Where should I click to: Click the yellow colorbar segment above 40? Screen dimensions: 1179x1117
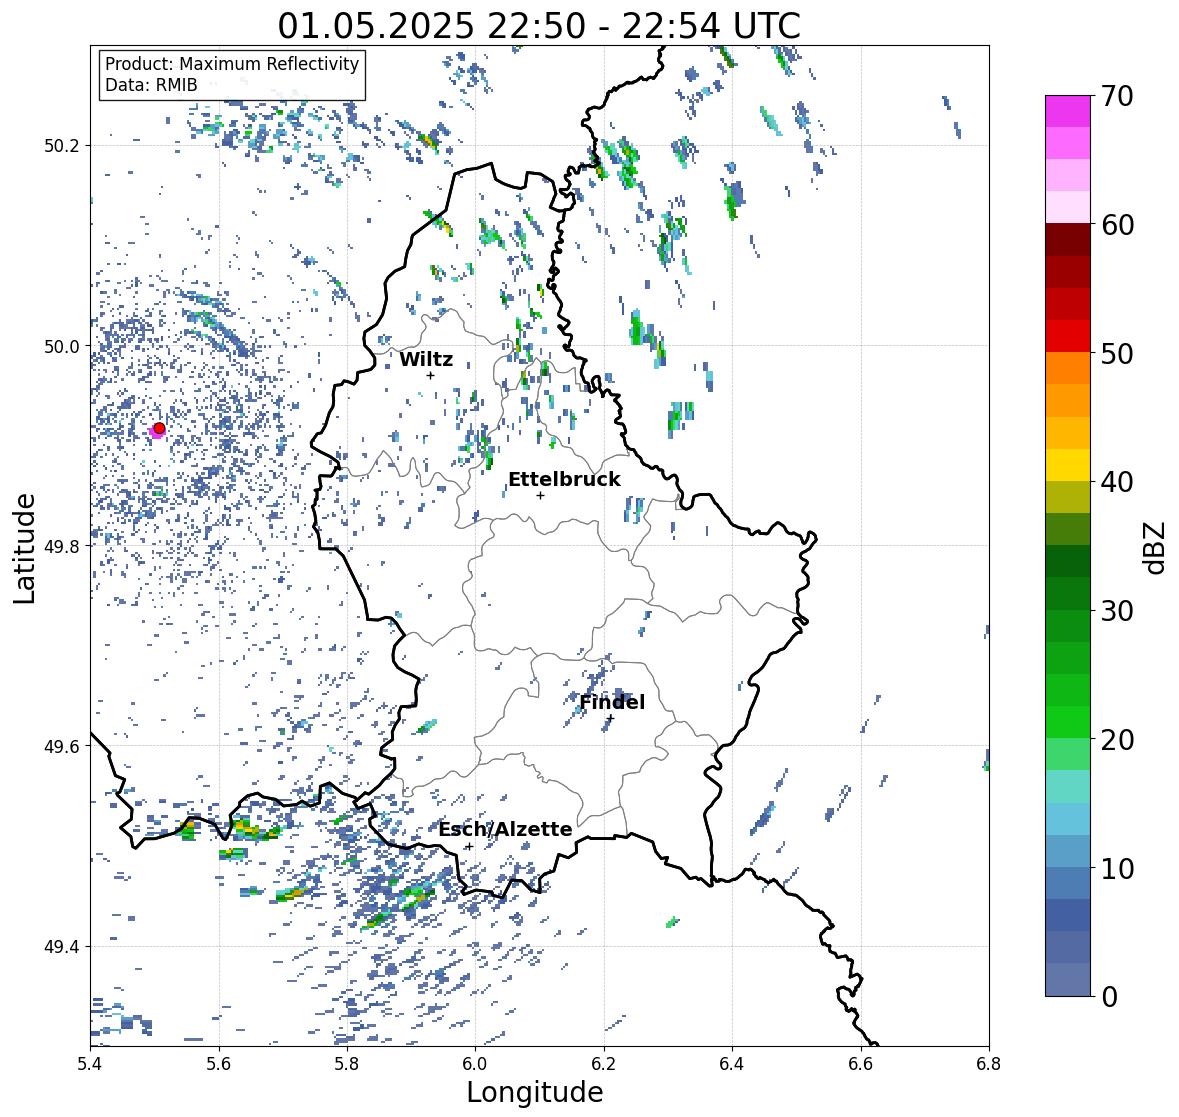click(1068, 465)
